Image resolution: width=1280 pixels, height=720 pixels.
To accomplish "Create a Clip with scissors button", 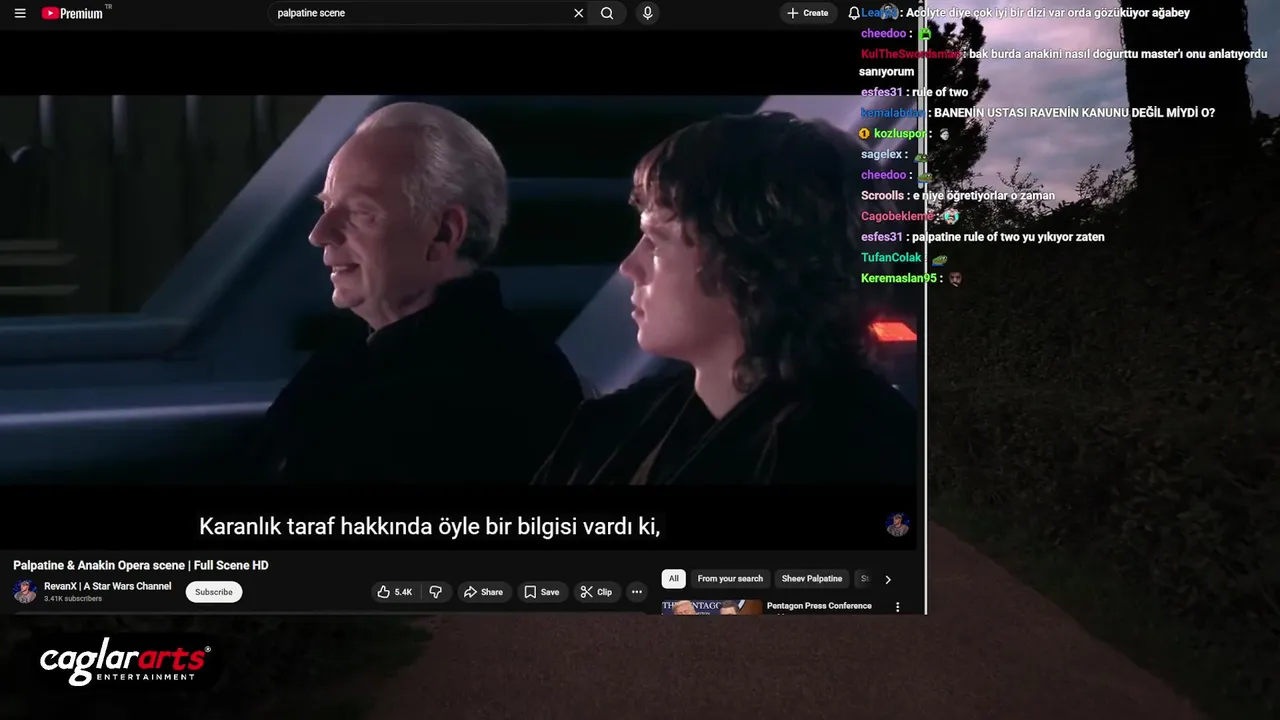I will 596,592.
